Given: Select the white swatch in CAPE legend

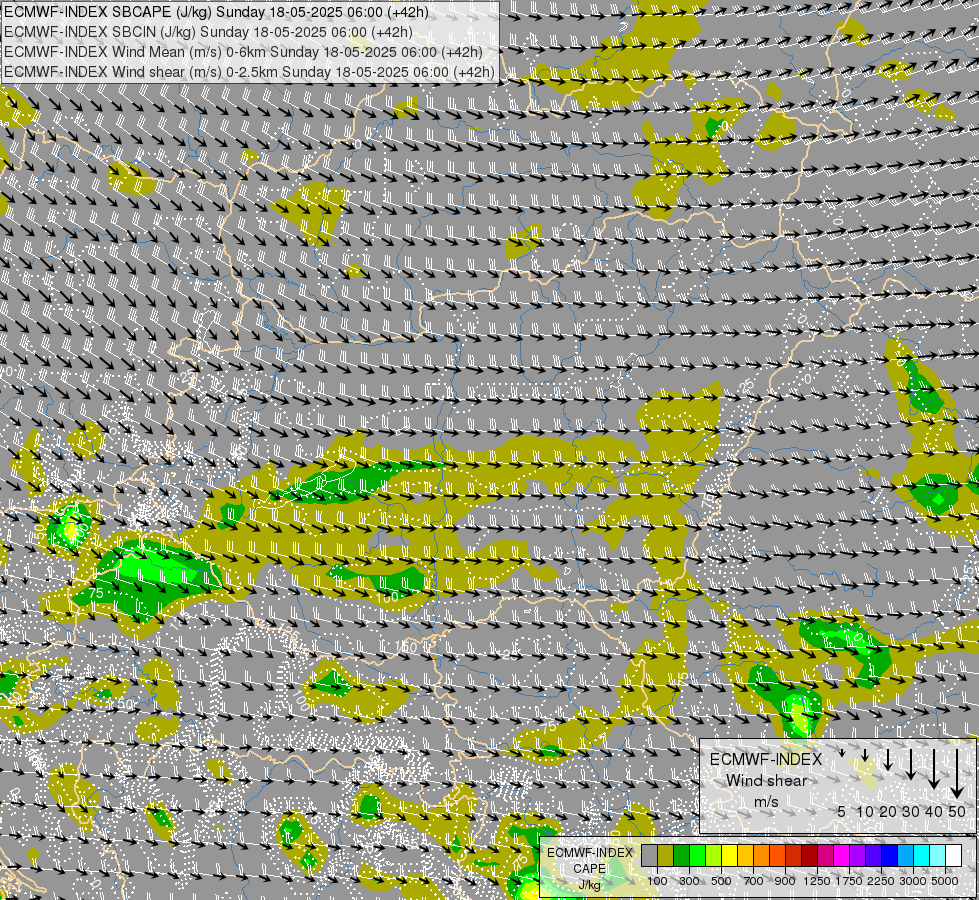Looking at the screenshot, I should (954, 856).
